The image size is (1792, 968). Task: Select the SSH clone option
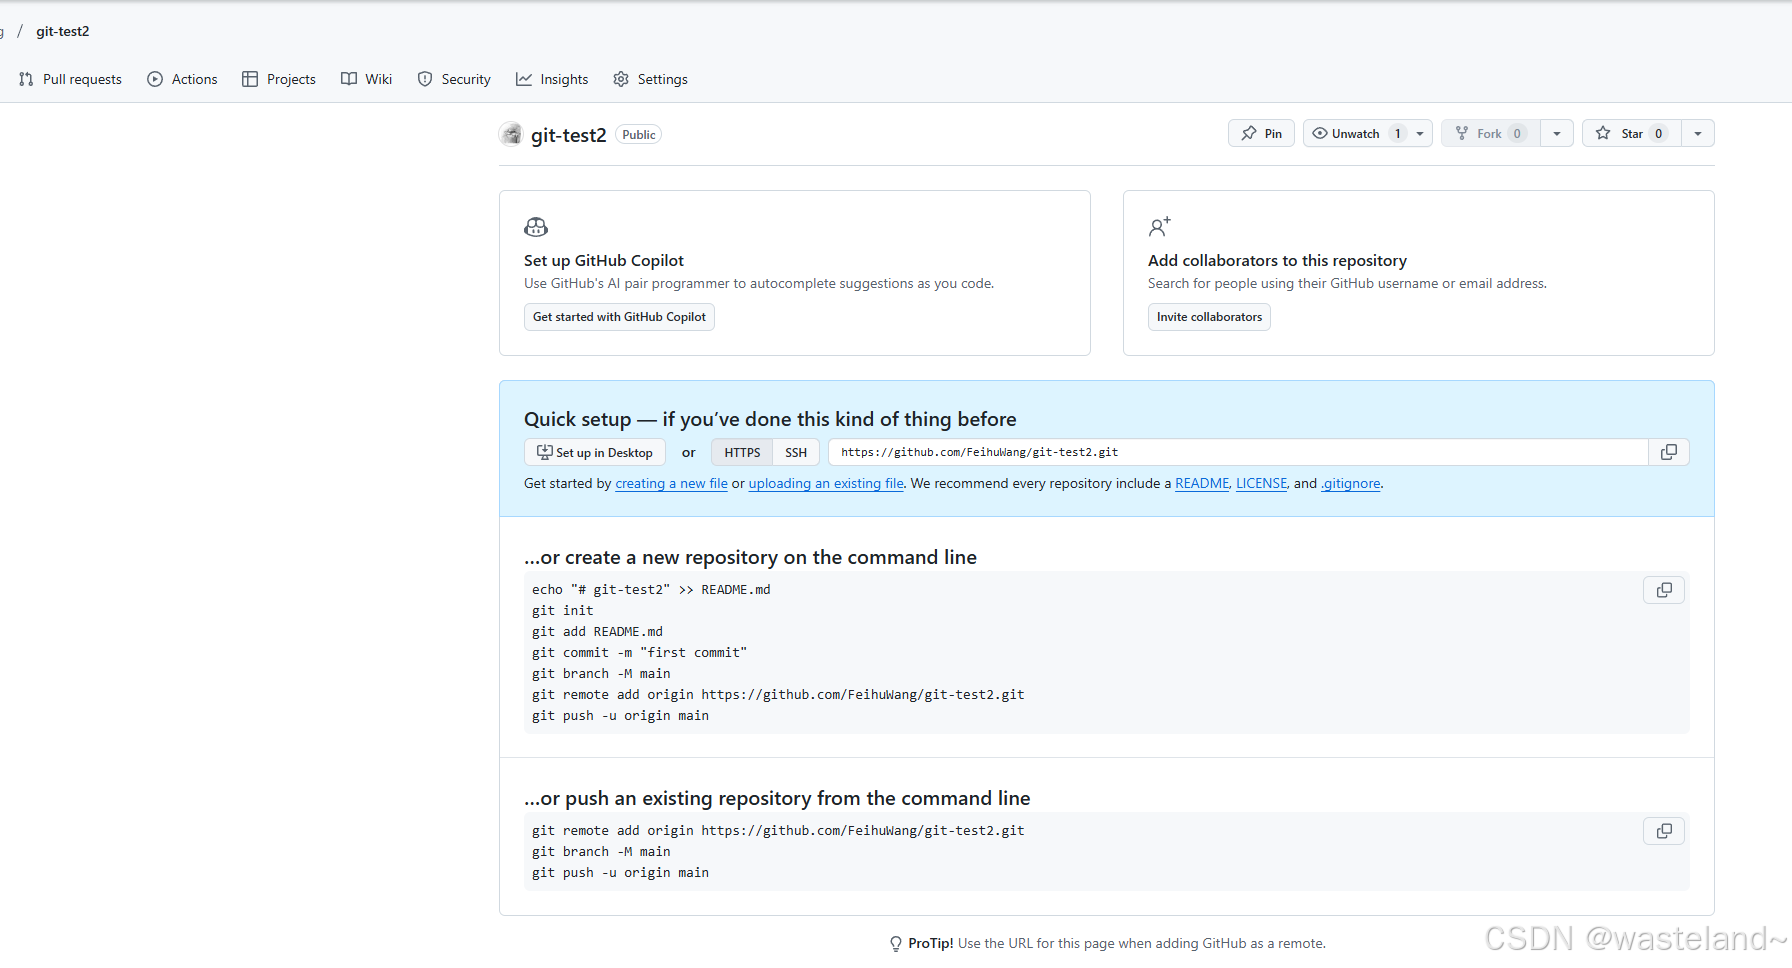coord(796,452)
